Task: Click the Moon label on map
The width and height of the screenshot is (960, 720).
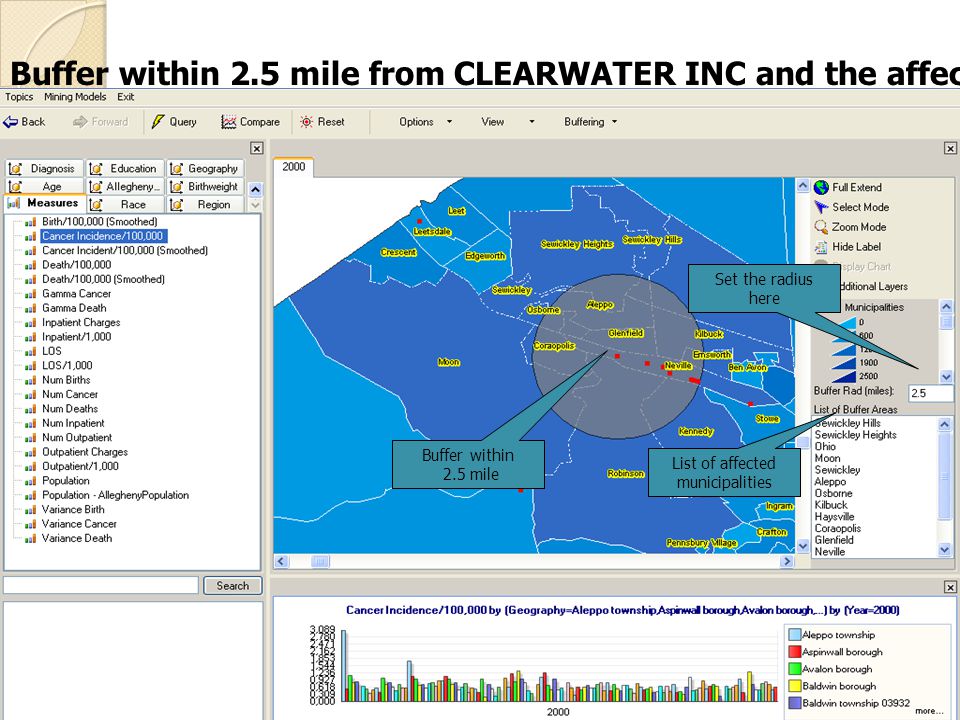Action: (x=449, y=362)
